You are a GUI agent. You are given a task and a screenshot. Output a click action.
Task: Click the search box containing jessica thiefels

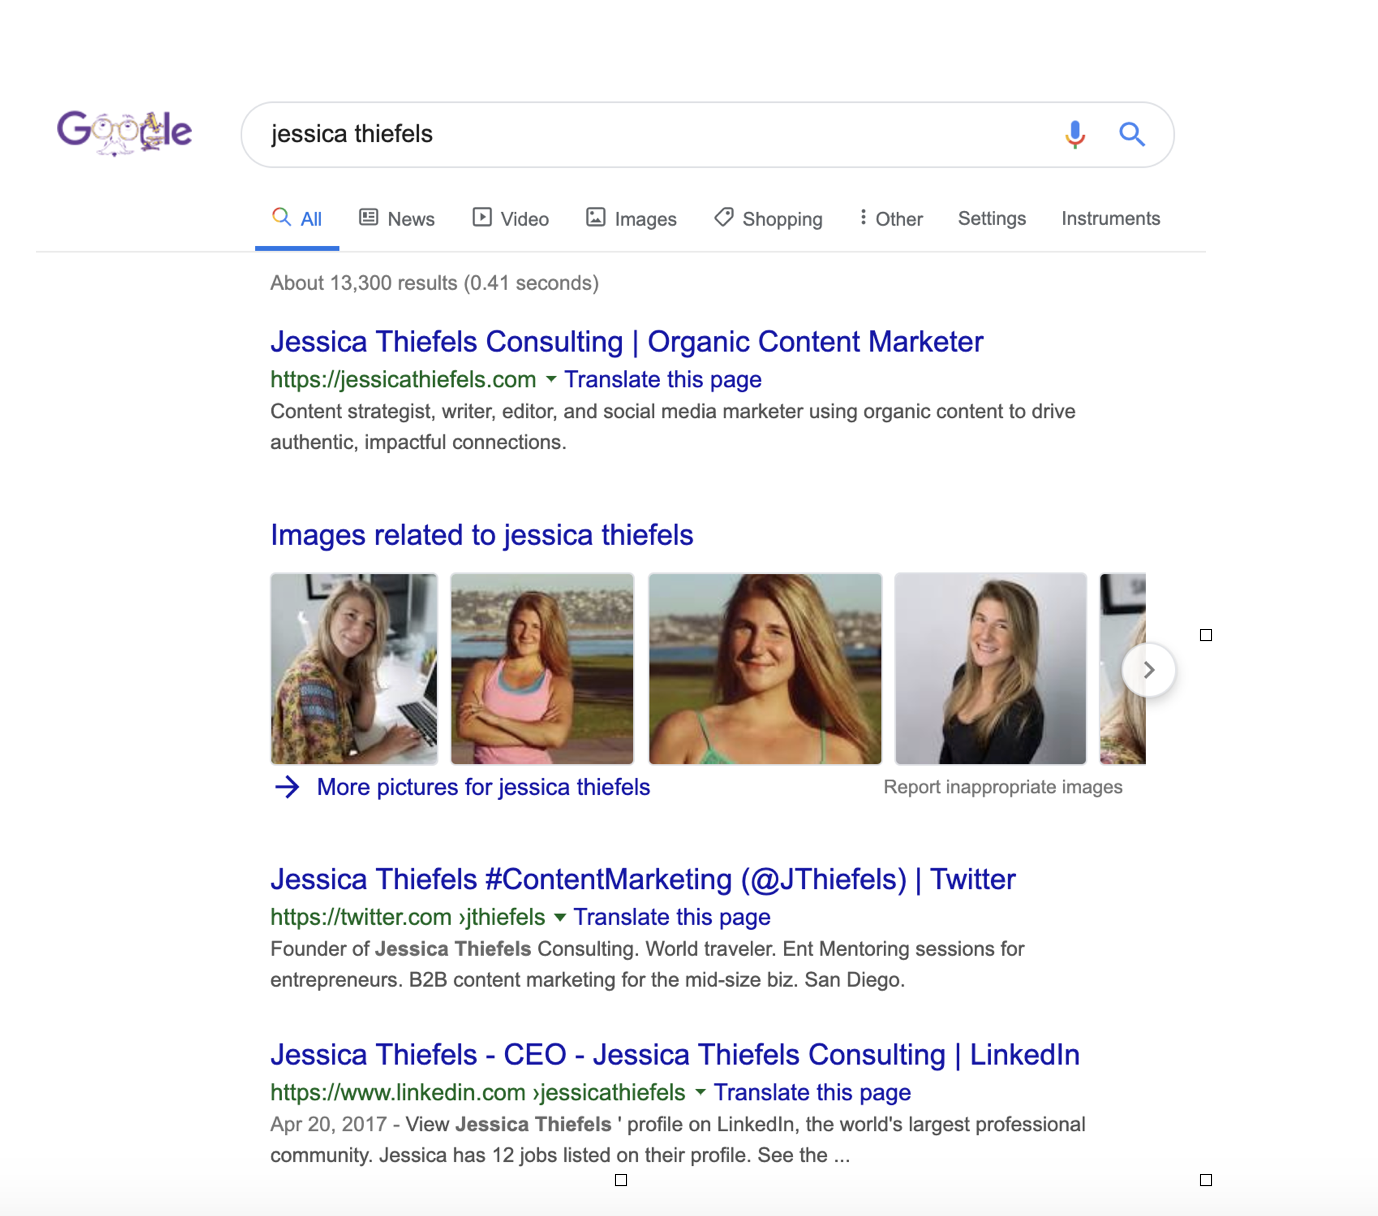(x=707, y=134)
